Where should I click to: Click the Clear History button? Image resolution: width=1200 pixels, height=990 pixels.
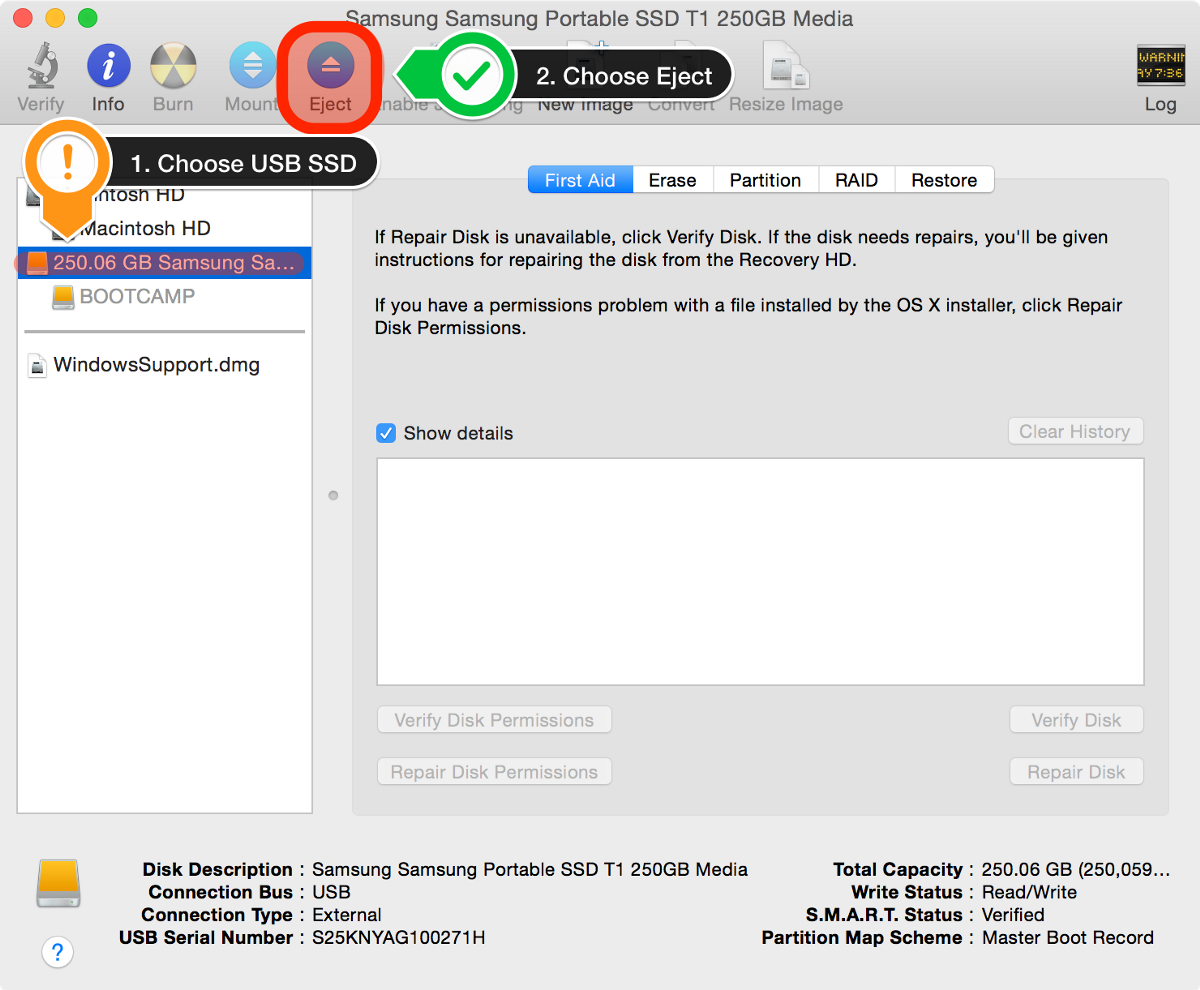1075,432
